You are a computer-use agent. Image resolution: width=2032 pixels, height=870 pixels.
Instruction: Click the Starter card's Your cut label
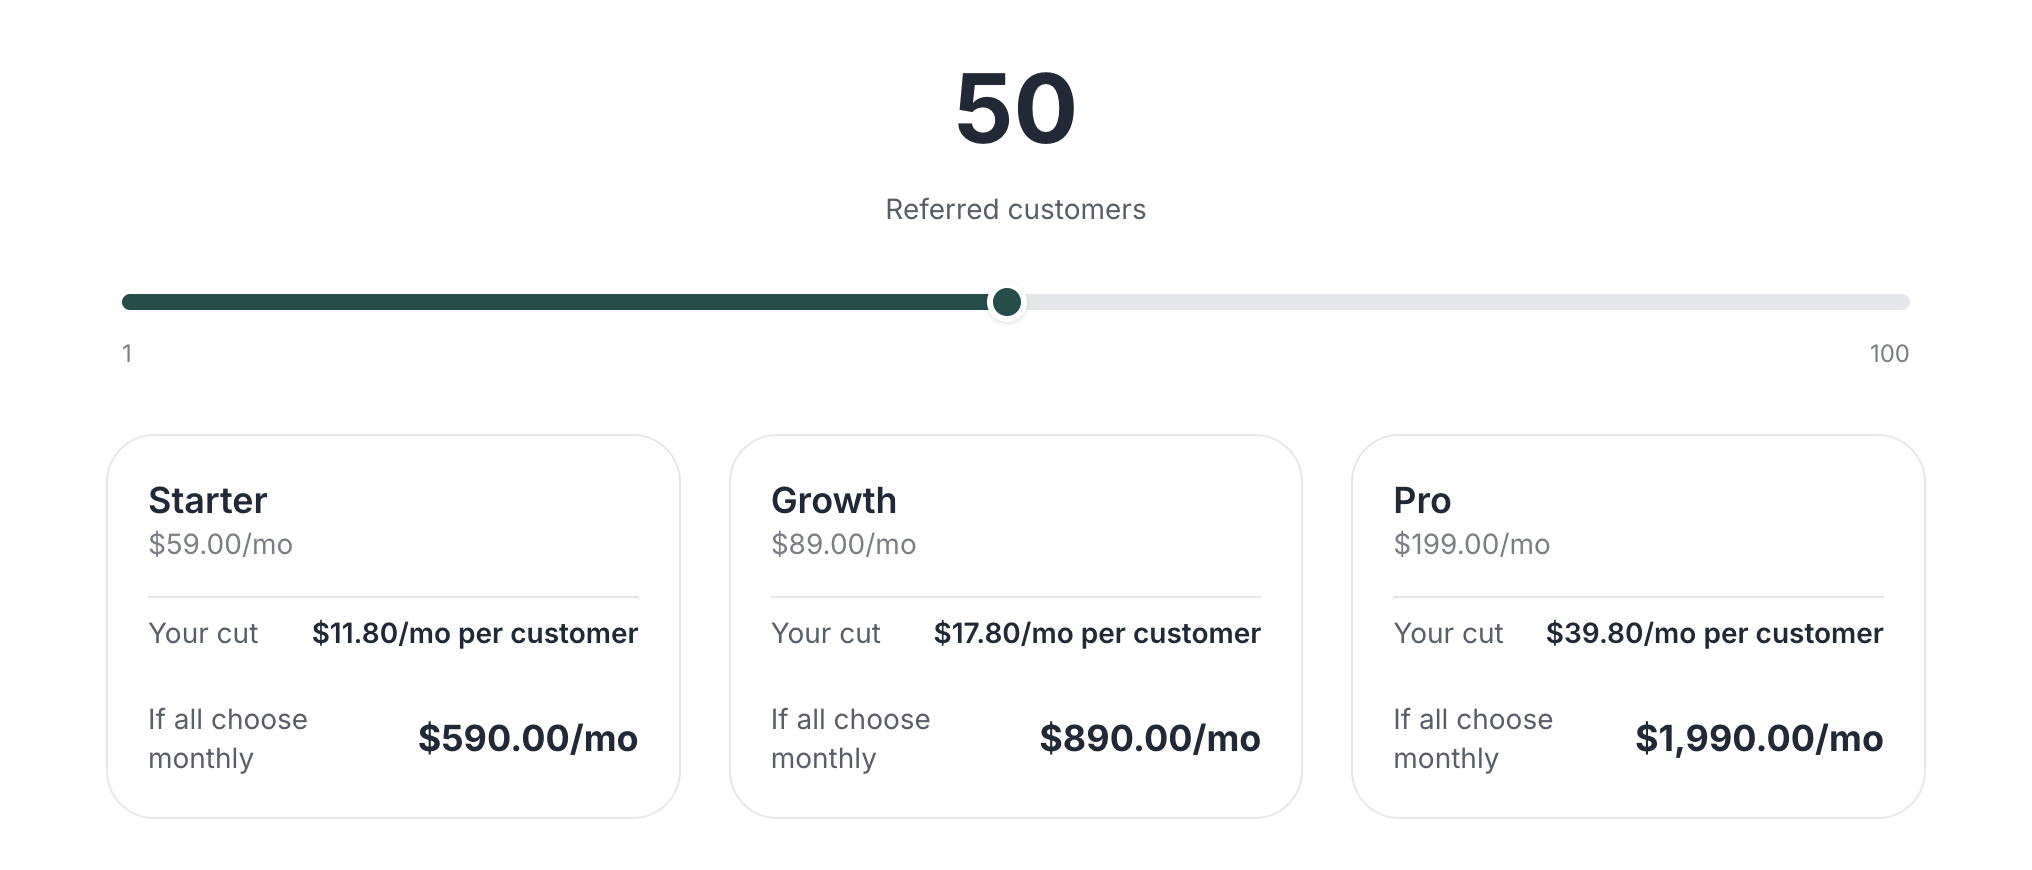click(203, 634)
